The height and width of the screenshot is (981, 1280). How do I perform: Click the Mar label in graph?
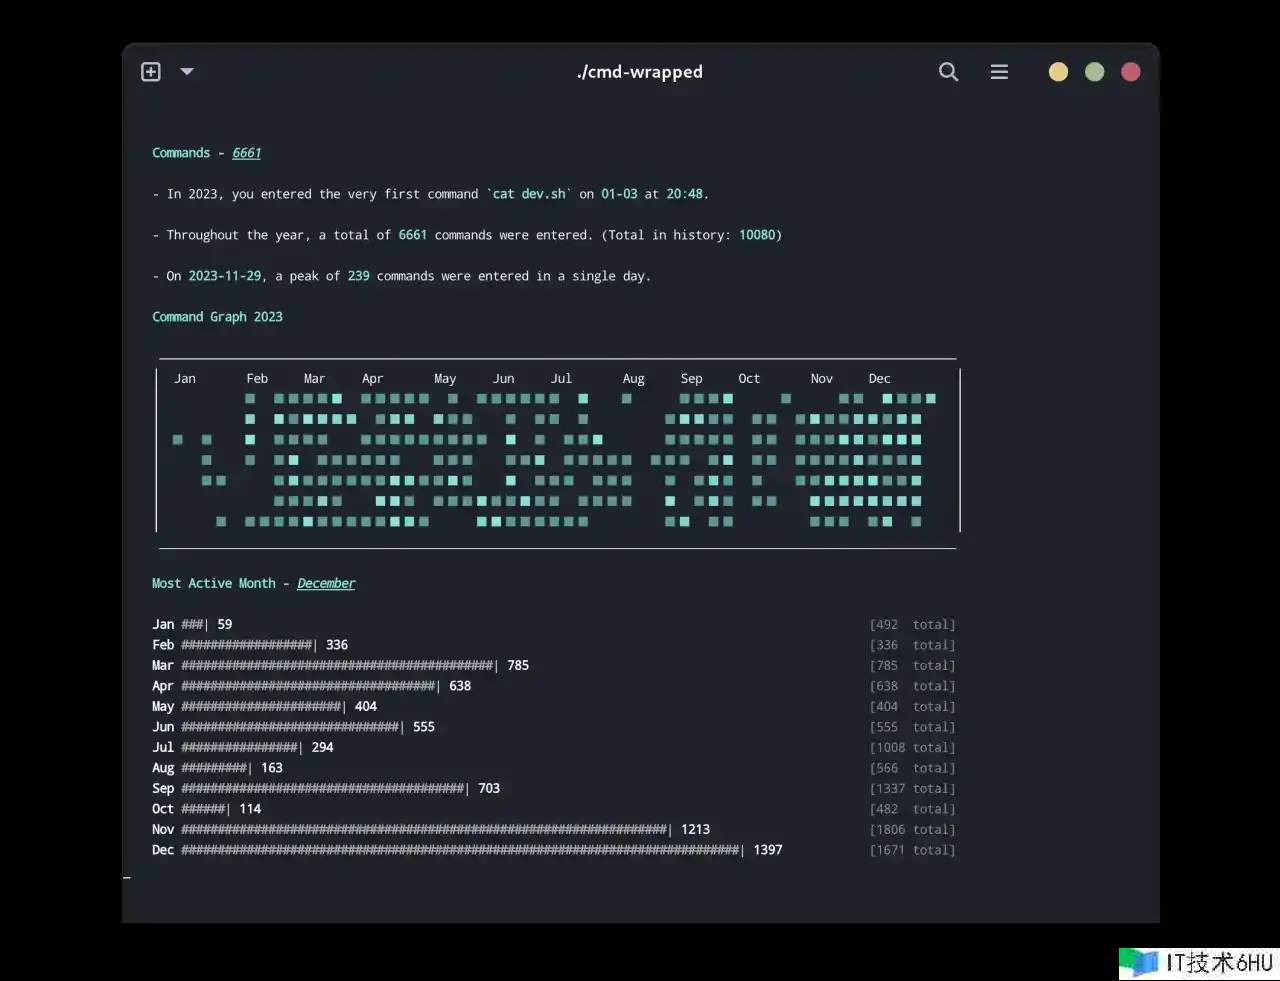click(x=314, y=378)
